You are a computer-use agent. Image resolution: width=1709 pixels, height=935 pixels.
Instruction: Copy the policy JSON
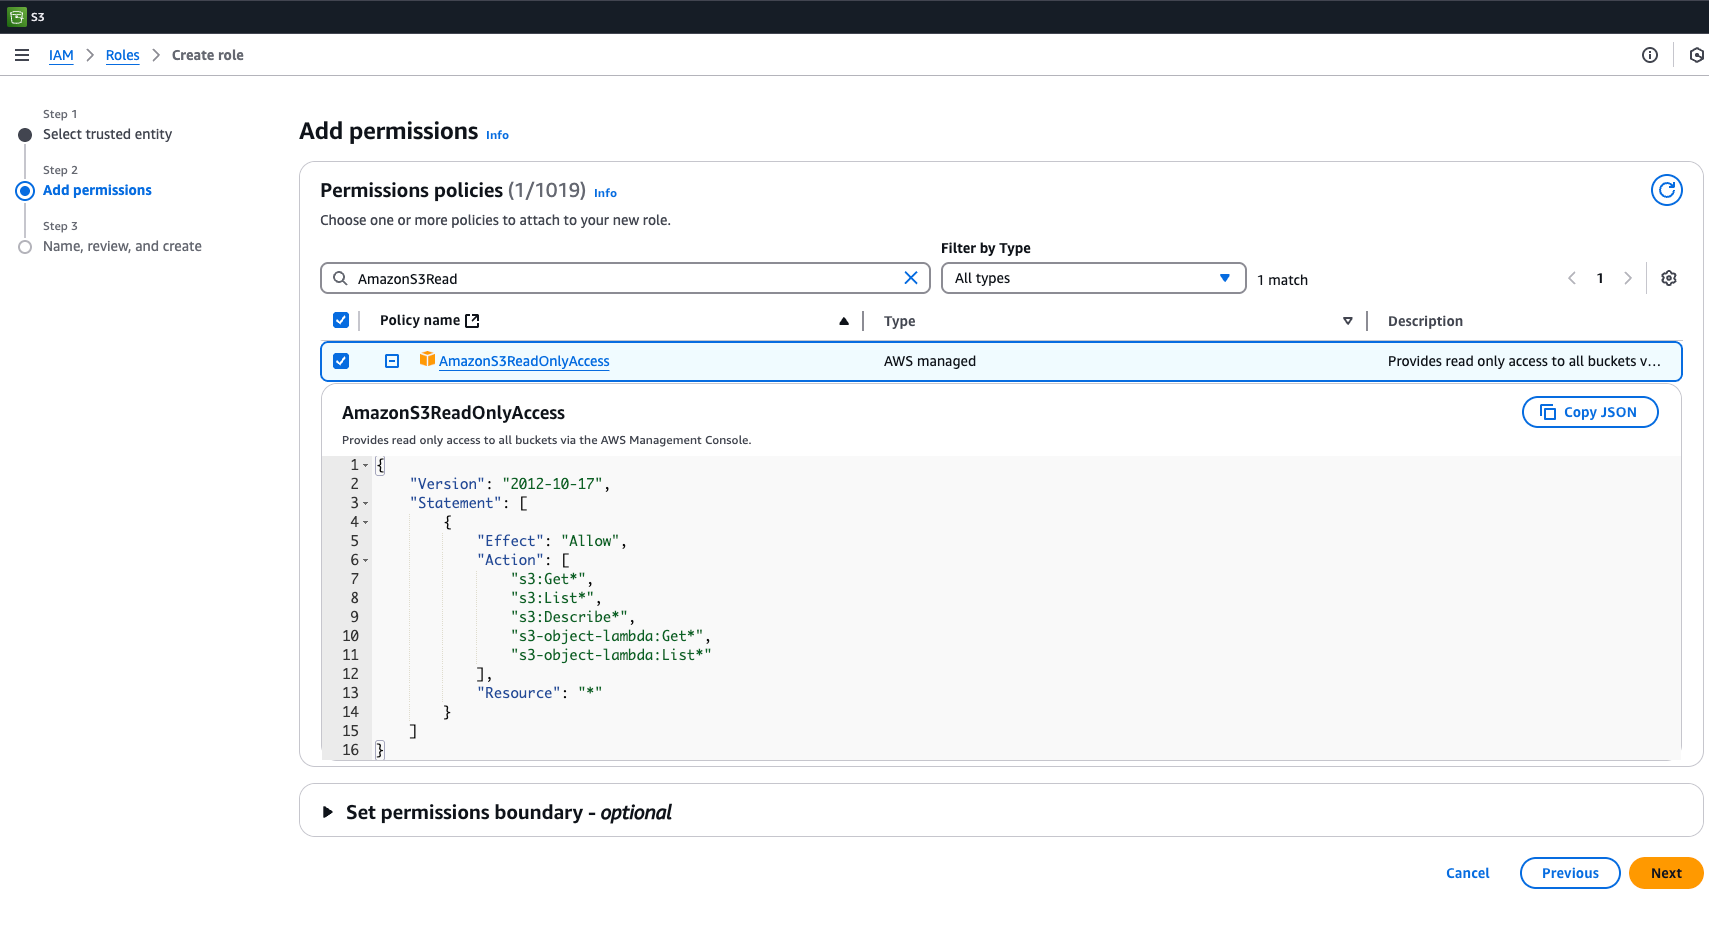tap(1590, 412)
